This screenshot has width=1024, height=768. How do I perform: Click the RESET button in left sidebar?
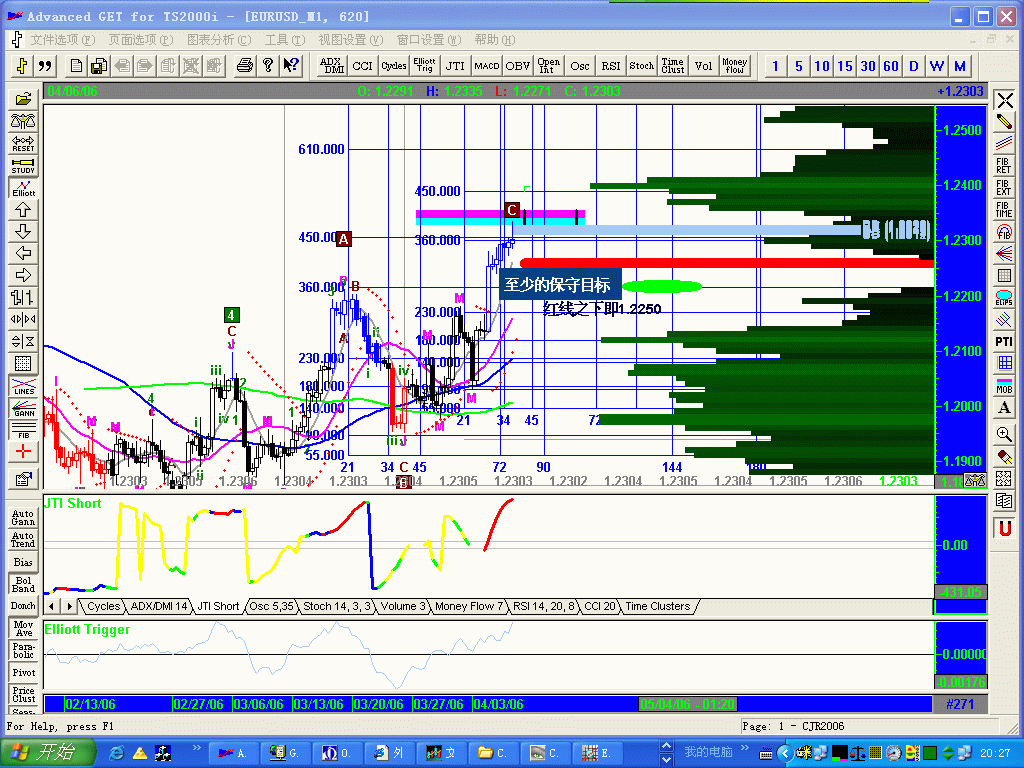(x=23, y=143)
